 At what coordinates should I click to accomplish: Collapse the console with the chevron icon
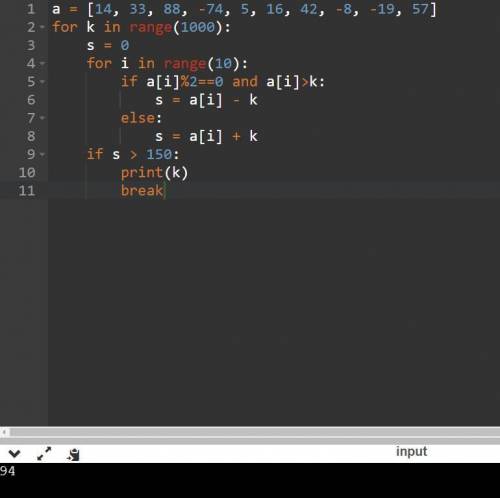pos(14,454)
